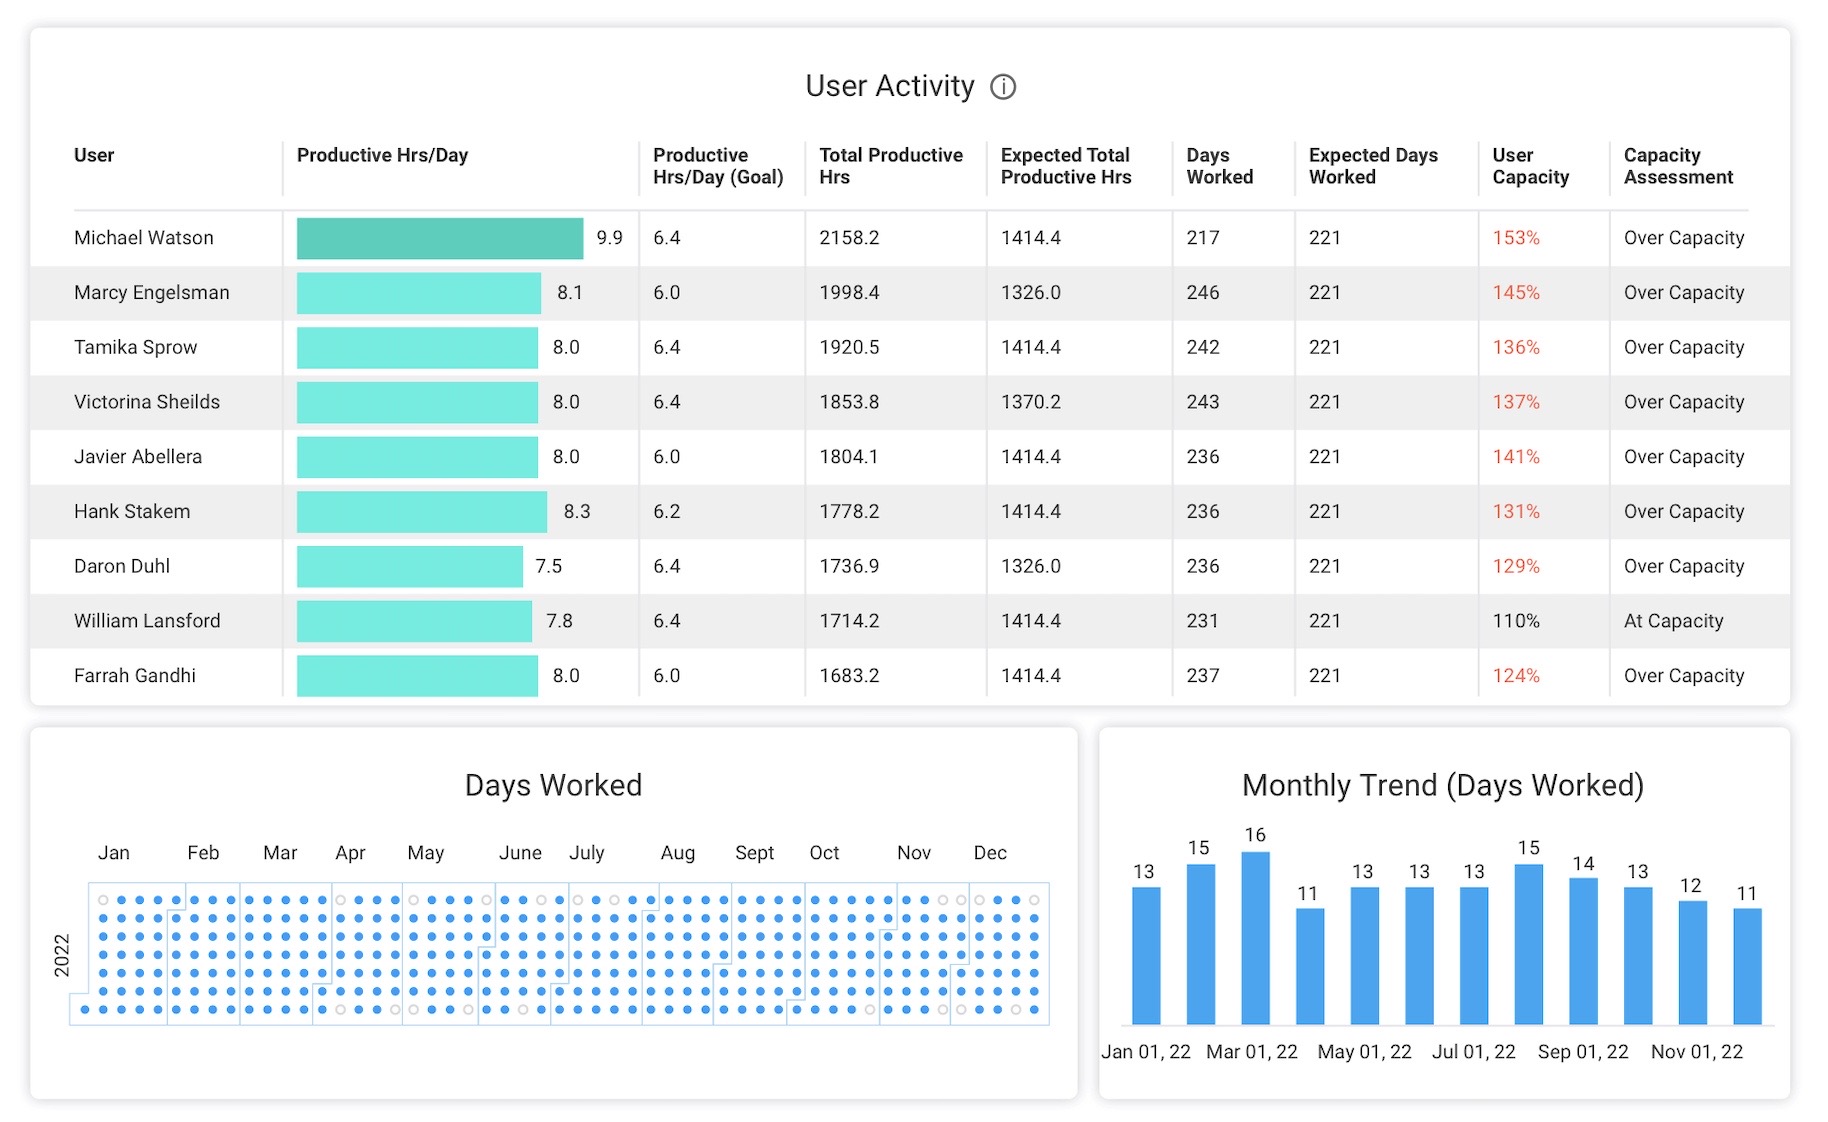Sort table by User Capacity header
This screenshot has height=1122, width=1828.
pos(1530,166)
